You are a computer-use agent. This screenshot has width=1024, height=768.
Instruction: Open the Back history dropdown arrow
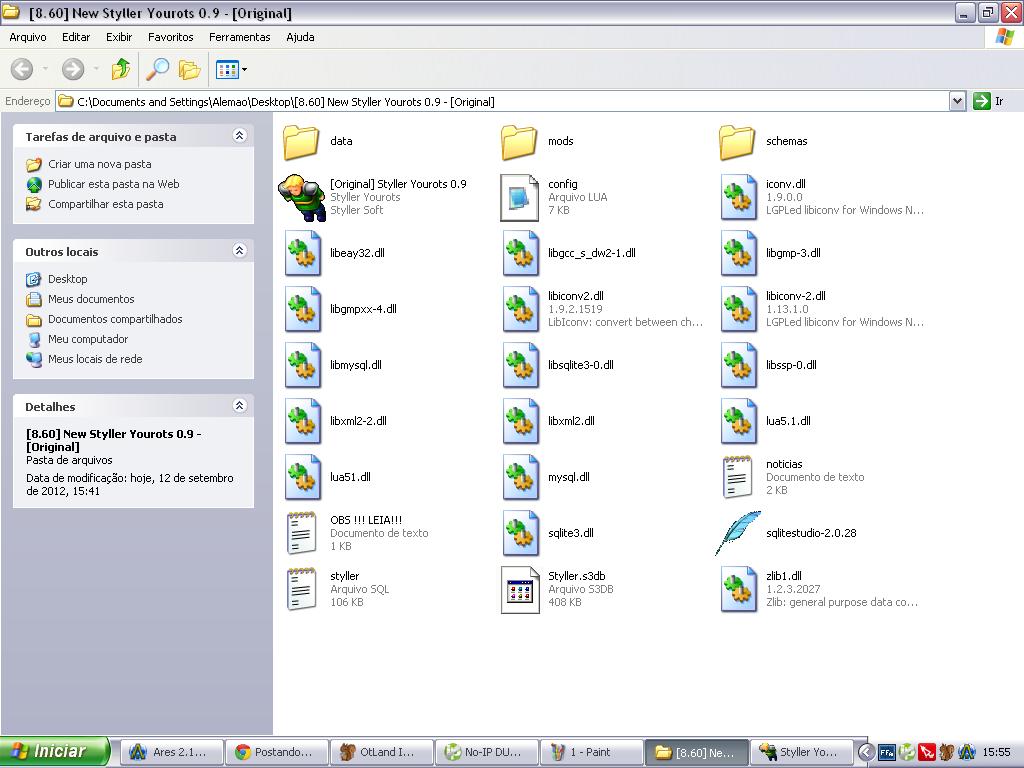point(45,69)
